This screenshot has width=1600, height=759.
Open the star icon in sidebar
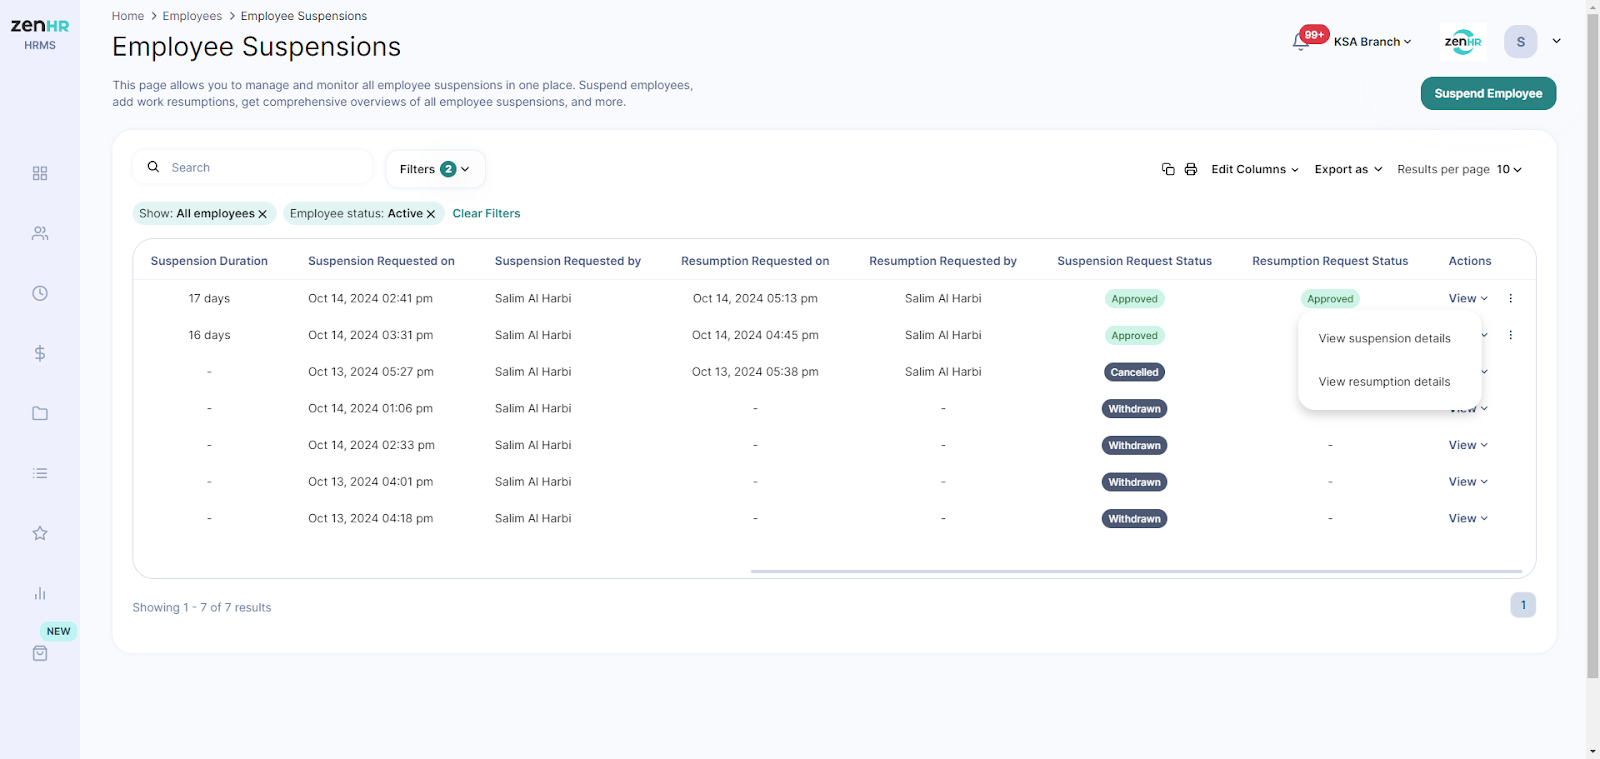40,533
